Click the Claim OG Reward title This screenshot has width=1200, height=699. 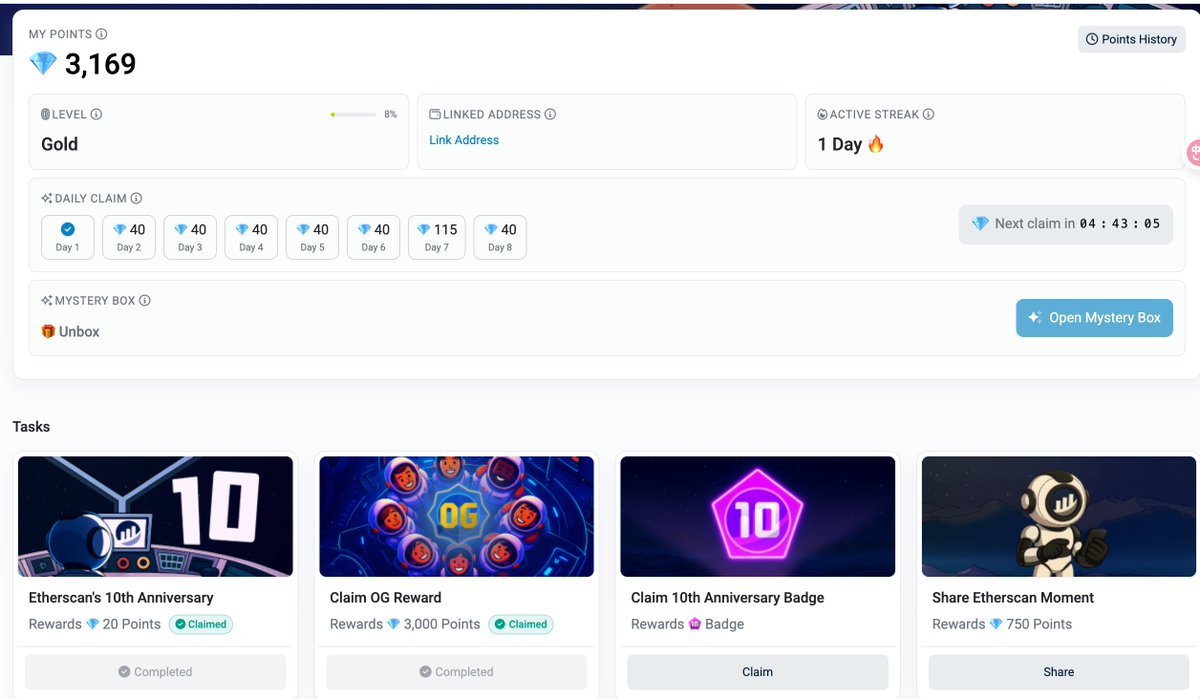click(x=385, y=597)
